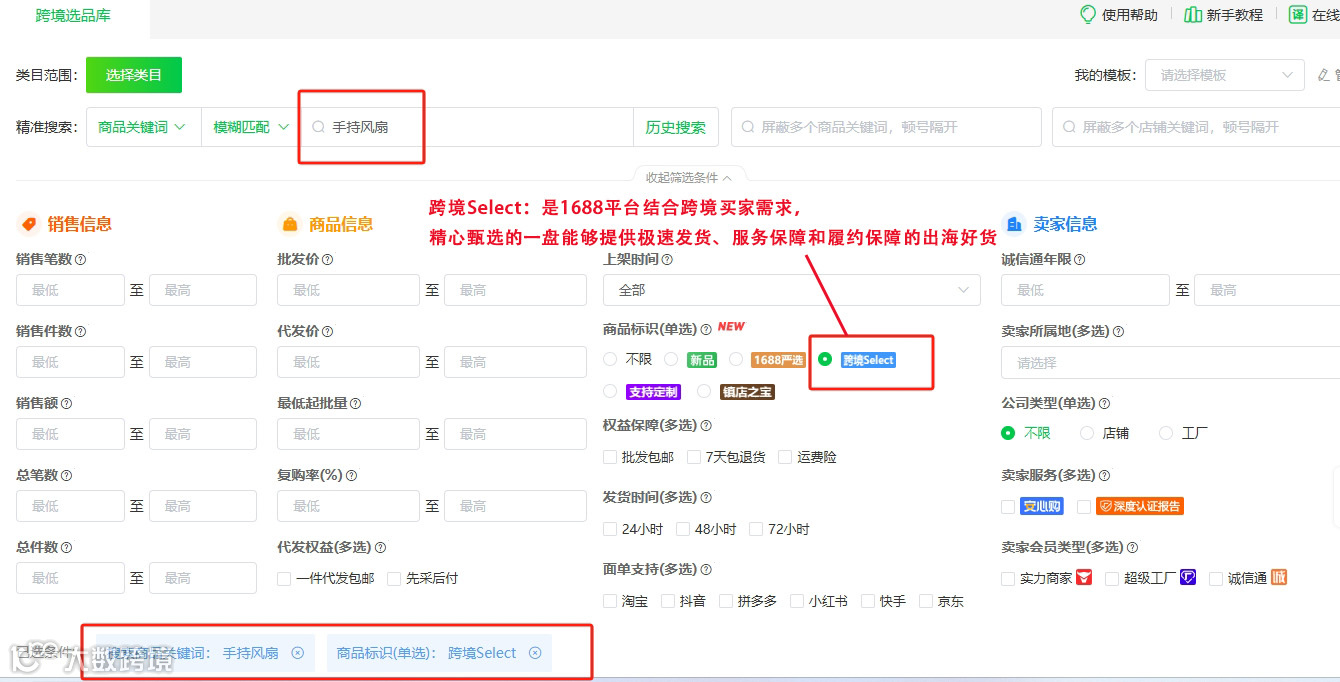This screenshot has height=682, width=1340.
Task: Open the 上架时间 全部 dropdown
Action: (x=791, y=290)
